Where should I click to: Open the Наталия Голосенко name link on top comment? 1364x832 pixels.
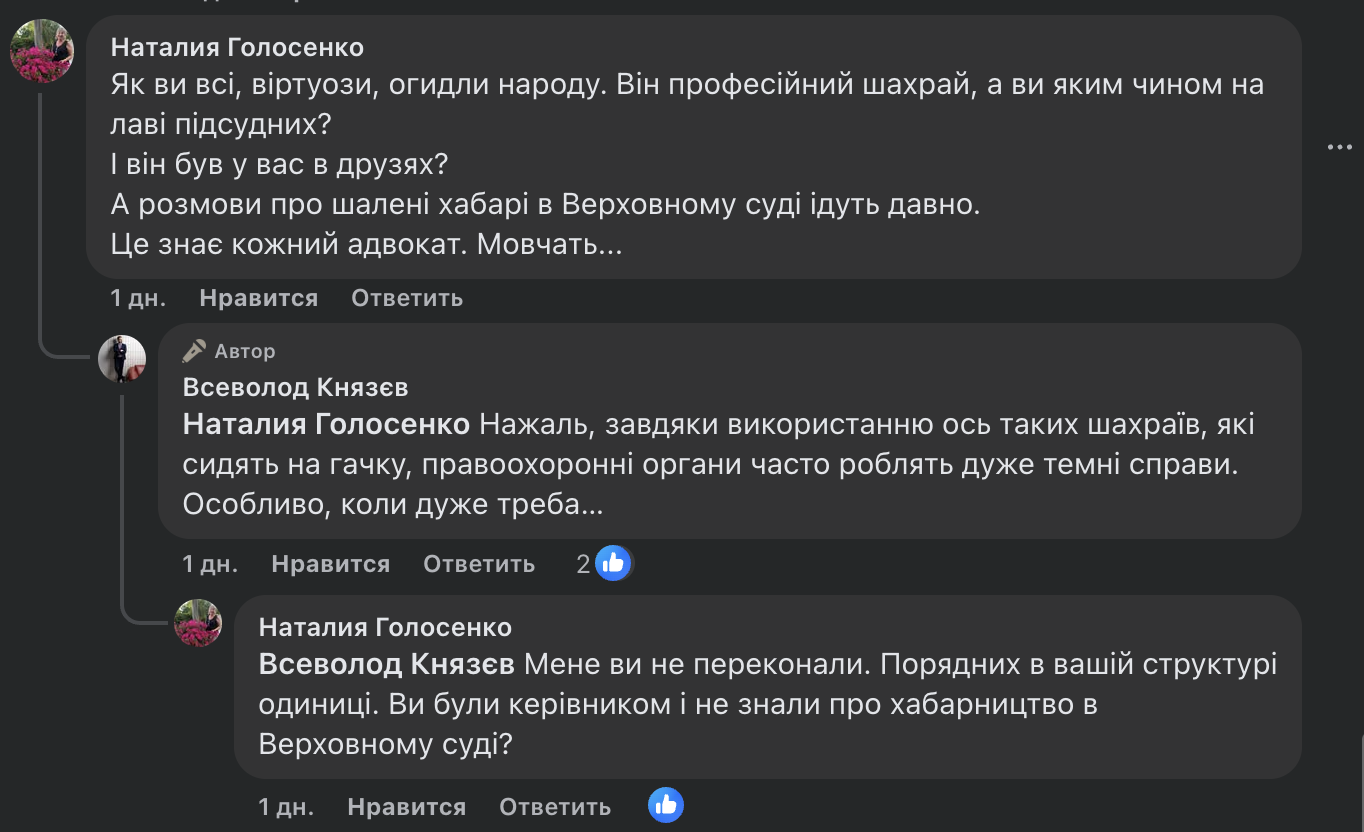[x=237, y=47]
